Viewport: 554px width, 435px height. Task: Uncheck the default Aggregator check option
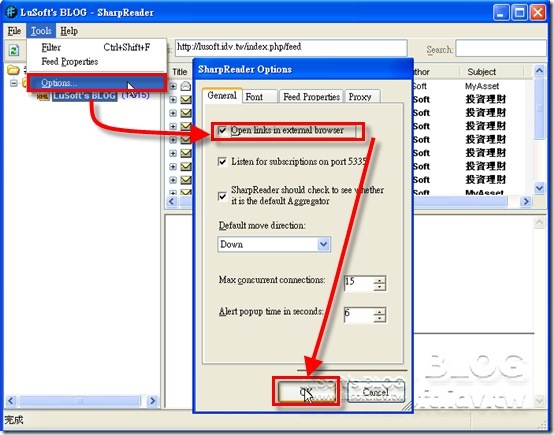pos(222,196)
